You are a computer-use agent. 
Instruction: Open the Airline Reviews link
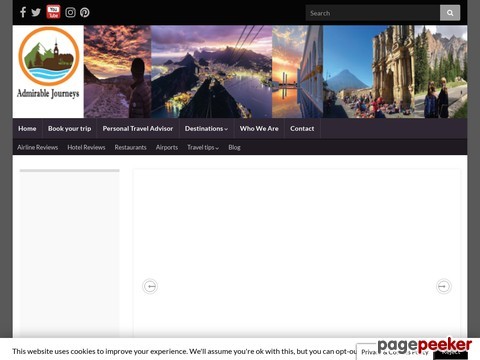pos(38,147)
